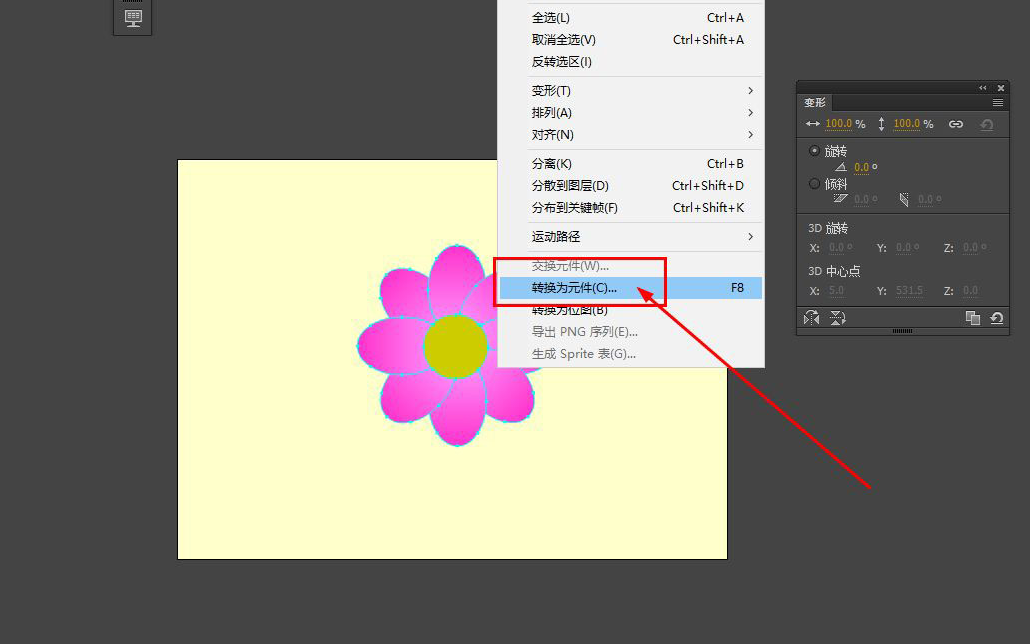Open the Transform panel options menu icon
This screenshot has width=1031, height=644.
pyautogui.click(x=998, y=102)
